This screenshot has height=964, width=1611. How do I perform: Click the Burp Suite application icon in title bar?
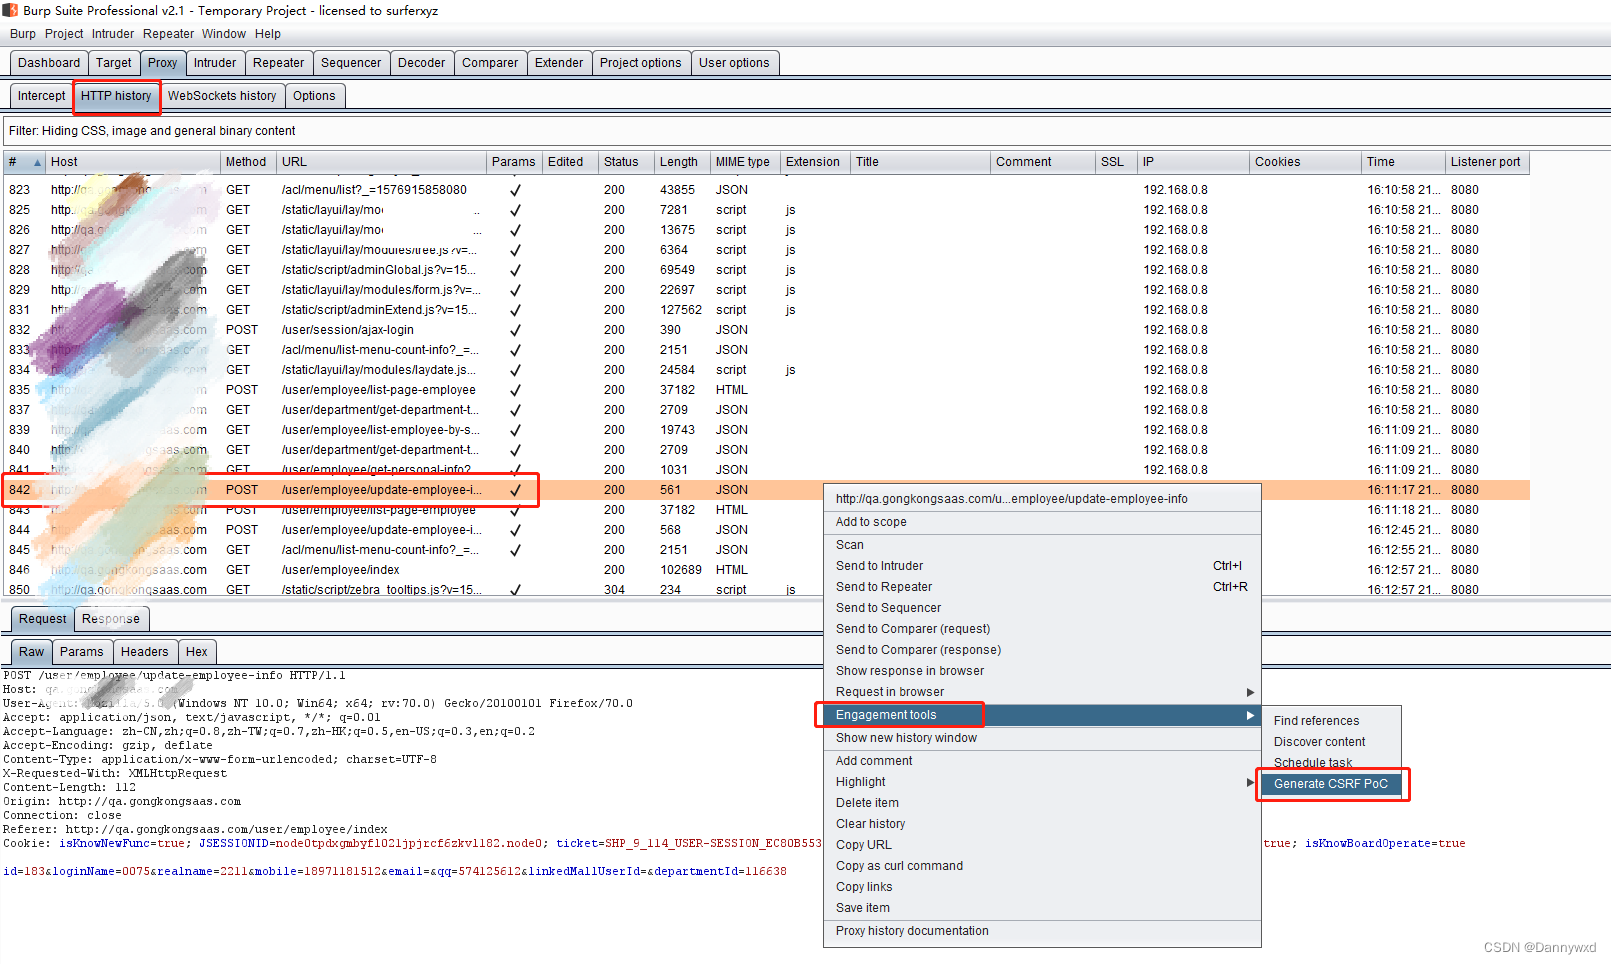(x=10, y=10)
